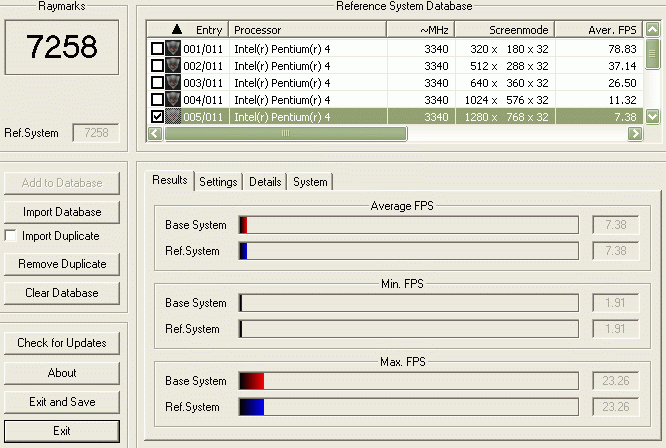Click the icon of entry 005/011
666x448 pixels.
[173, 116]
